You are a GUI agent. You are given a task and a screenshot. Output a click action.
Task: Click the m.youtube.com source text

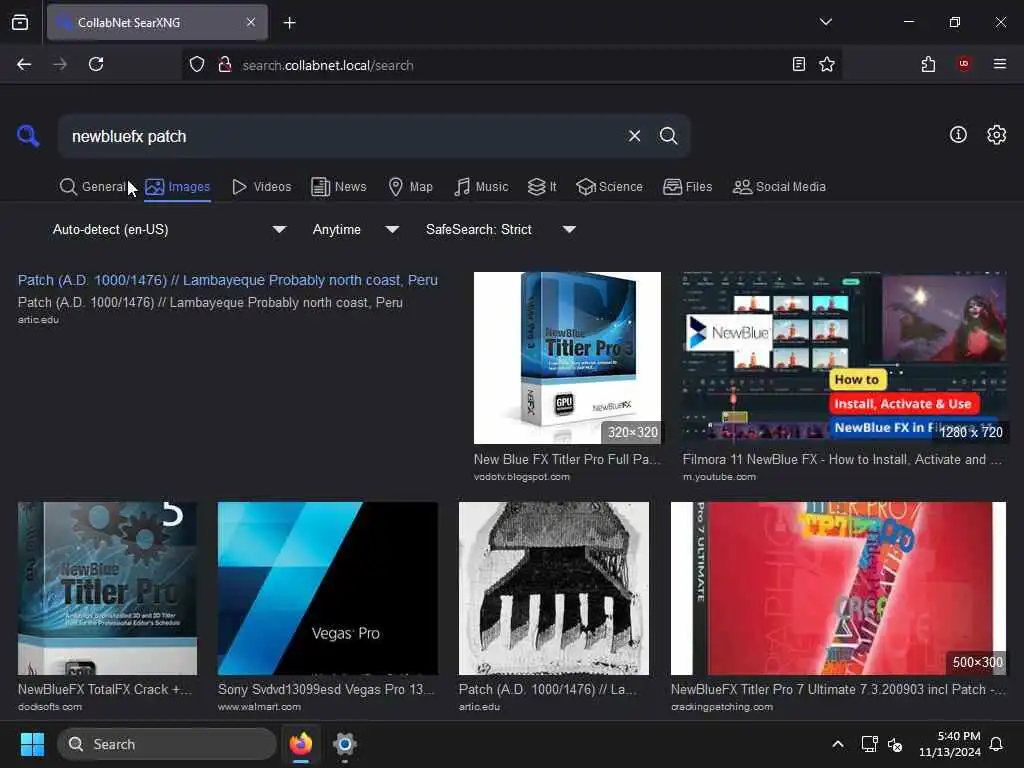point(719,477)
